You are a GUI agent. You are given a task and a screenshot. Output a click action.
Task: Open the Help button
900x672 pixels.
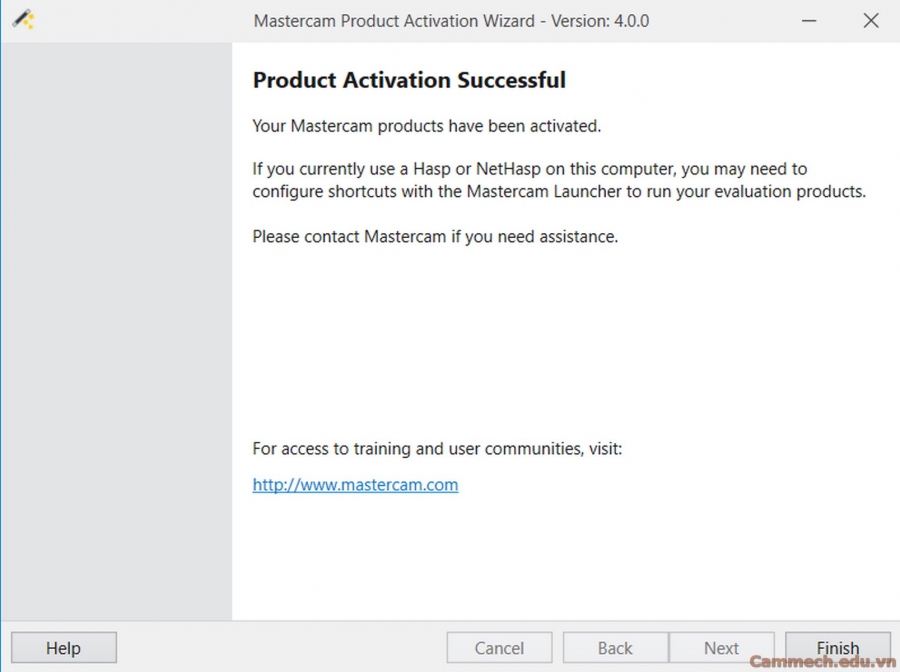click(63, 648)
